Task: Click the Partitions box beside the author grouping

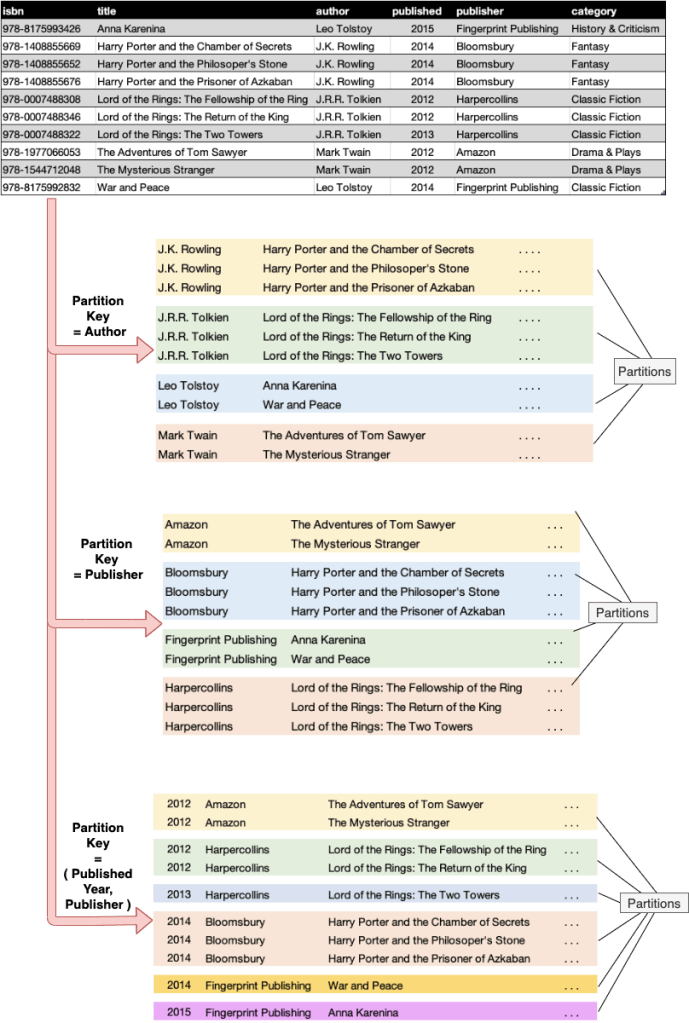Action: [644, 372]
